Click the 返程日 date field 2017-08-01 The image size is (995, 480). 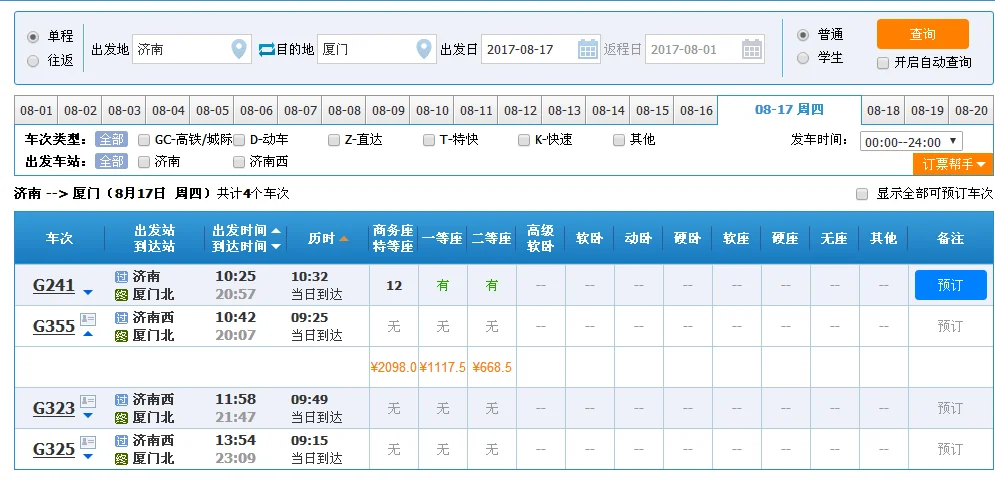tap(704, 49)
